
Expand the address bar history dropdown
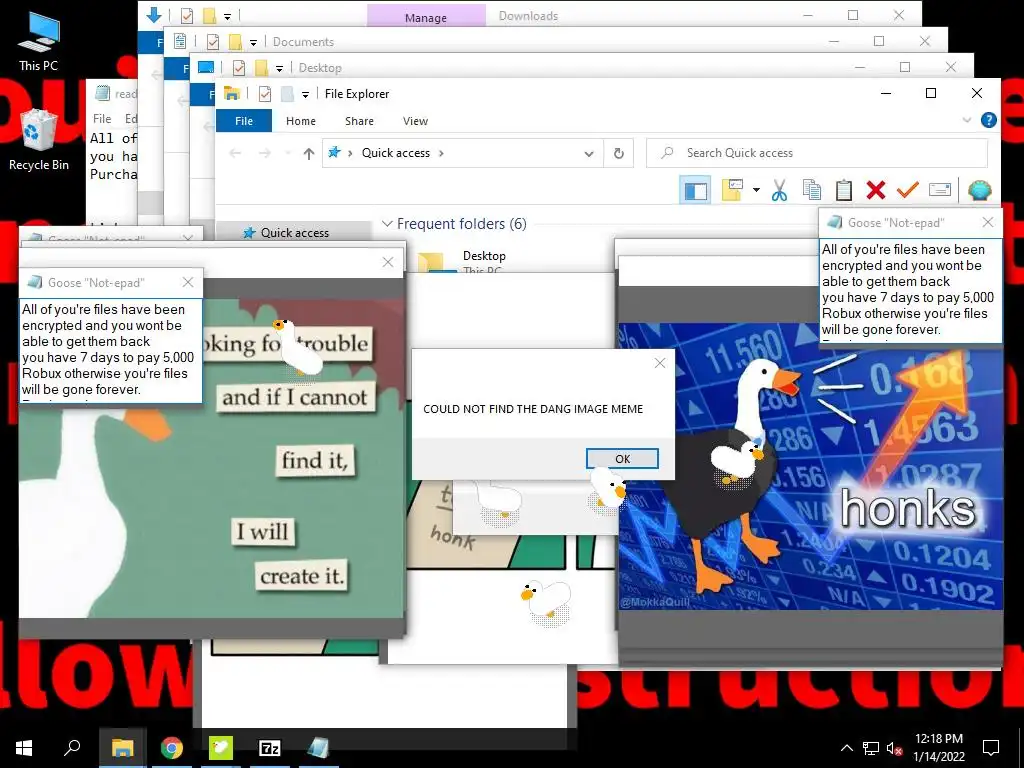[x=588, y=154]
